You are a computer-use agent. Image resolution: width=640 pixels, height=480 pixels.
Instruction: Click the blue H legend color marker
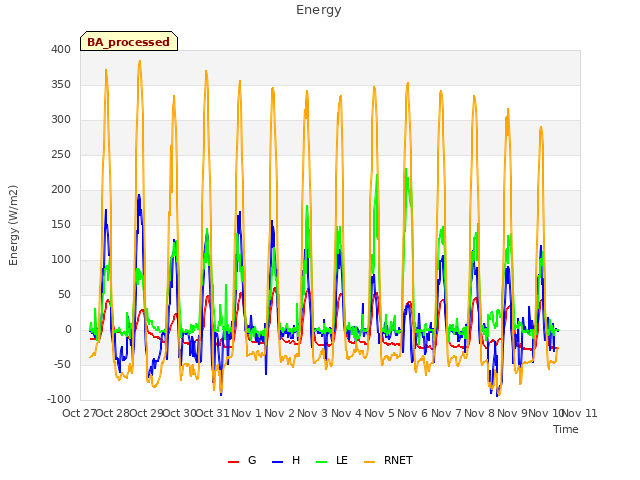pos(277,462)
